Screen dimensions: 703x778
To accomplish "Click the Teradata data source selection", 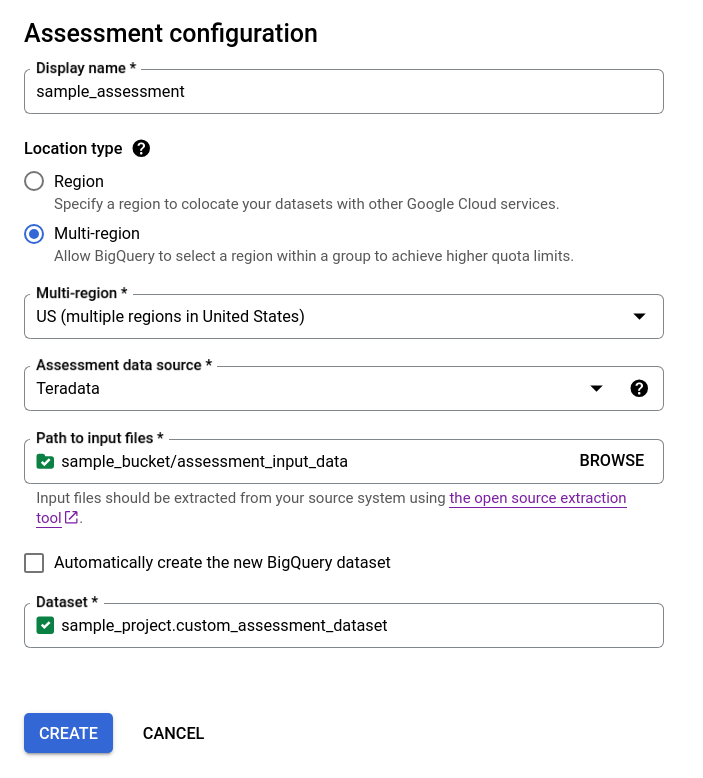I will coord(300,389).
